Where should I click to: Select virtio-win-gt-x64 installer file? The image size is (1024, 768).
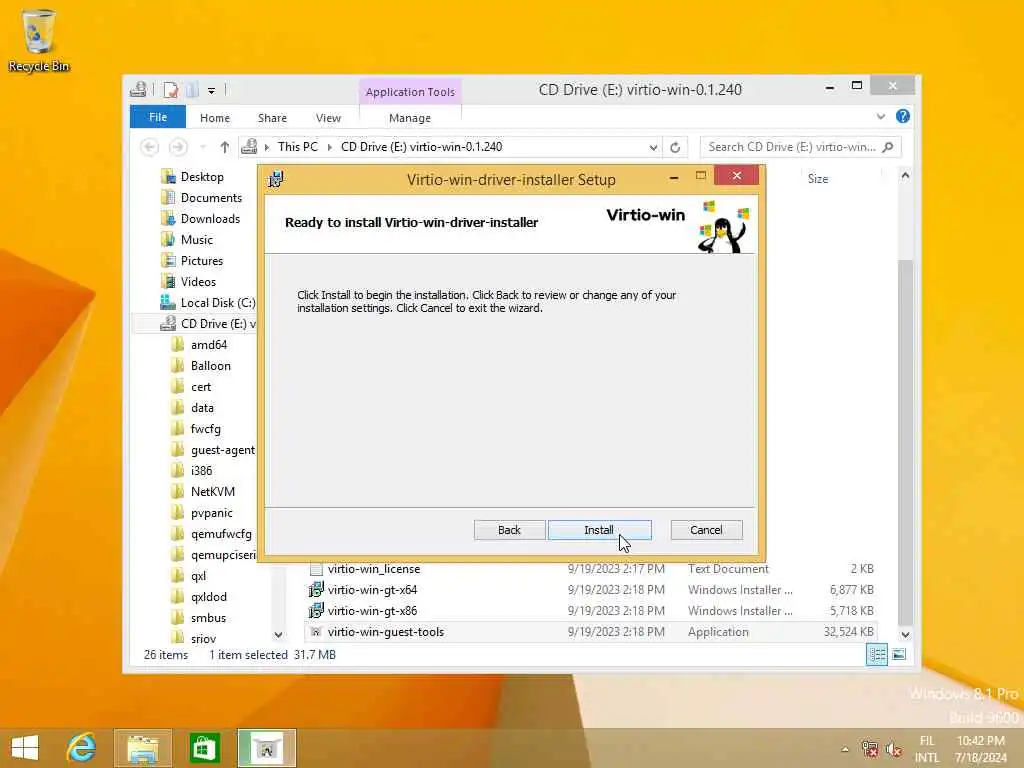[x=372, y=590]
